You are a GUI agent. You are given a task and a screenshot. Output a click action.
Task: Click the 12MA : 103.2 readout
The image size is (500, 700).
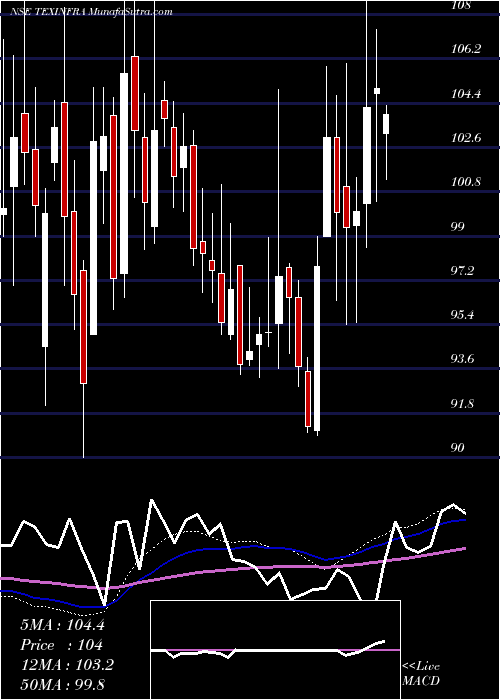coord(67,665)
